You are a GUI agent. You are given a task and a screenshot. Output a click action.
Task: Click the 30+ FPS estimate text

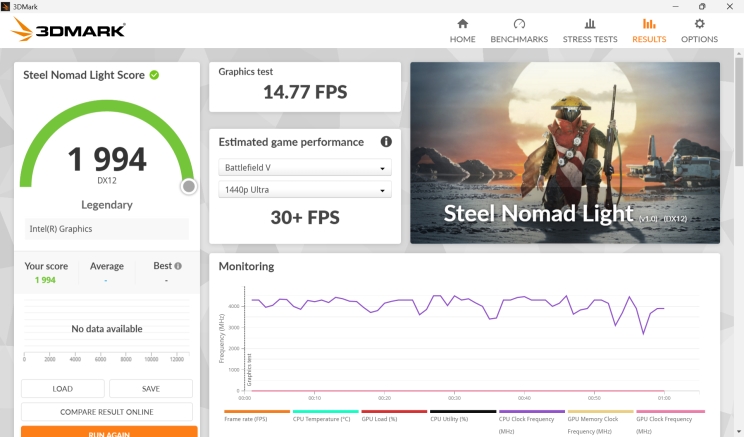(x=305, y=217)
